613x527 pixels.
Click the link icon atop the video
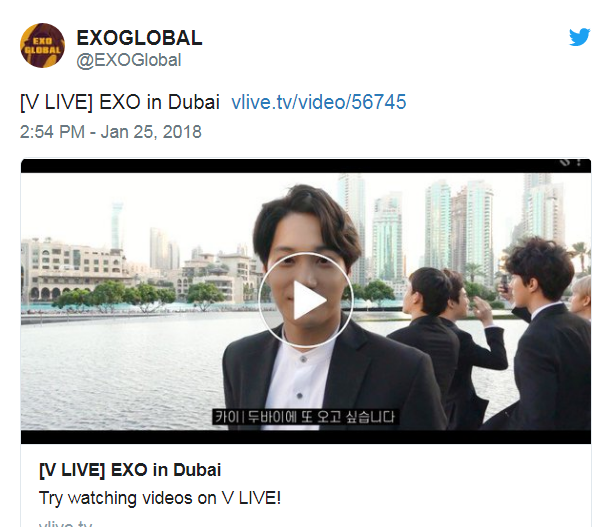[x=565, y=162]
